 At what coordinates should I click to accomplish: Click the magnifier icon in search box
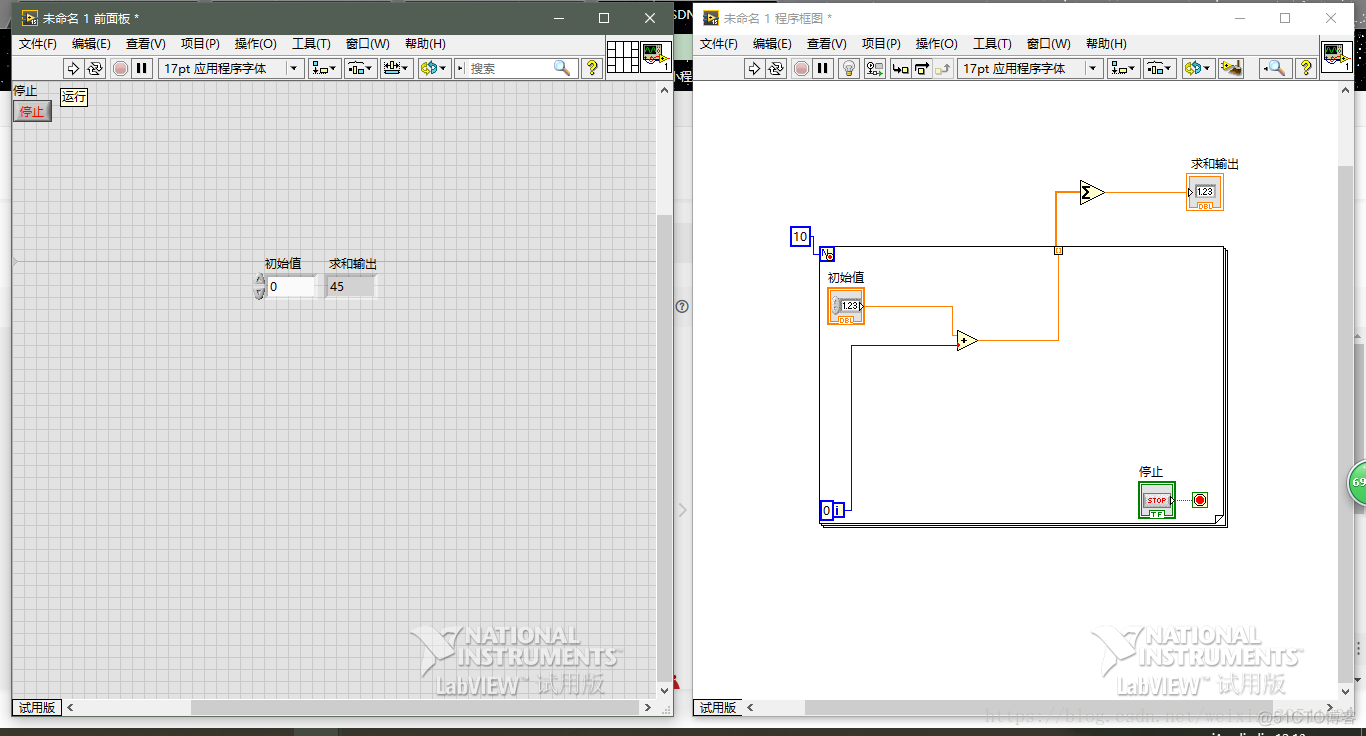(562, 68)
